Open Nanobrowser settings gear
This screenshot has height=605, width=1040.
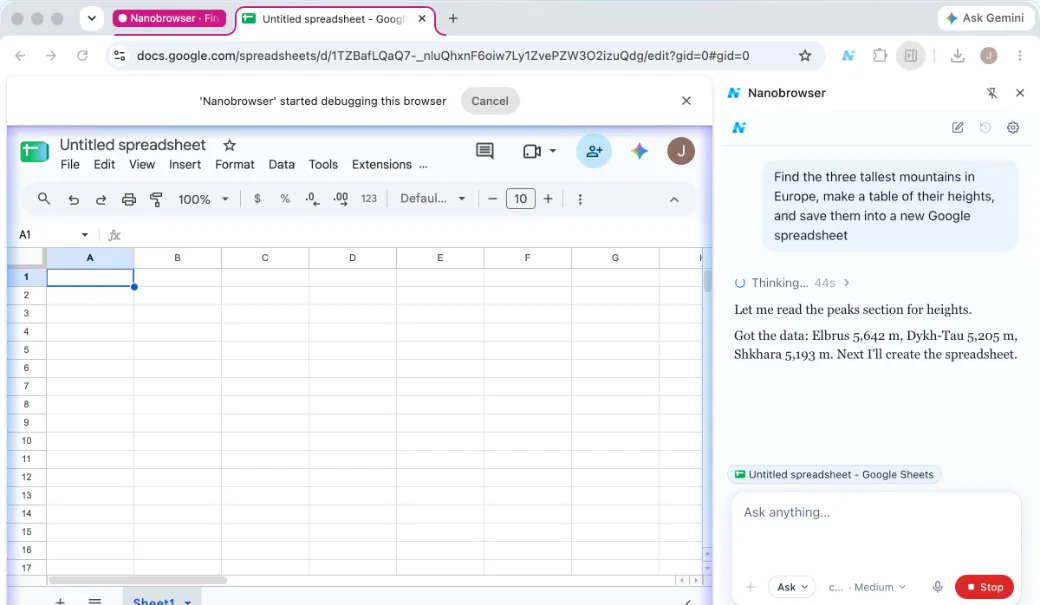point(1013,127)
